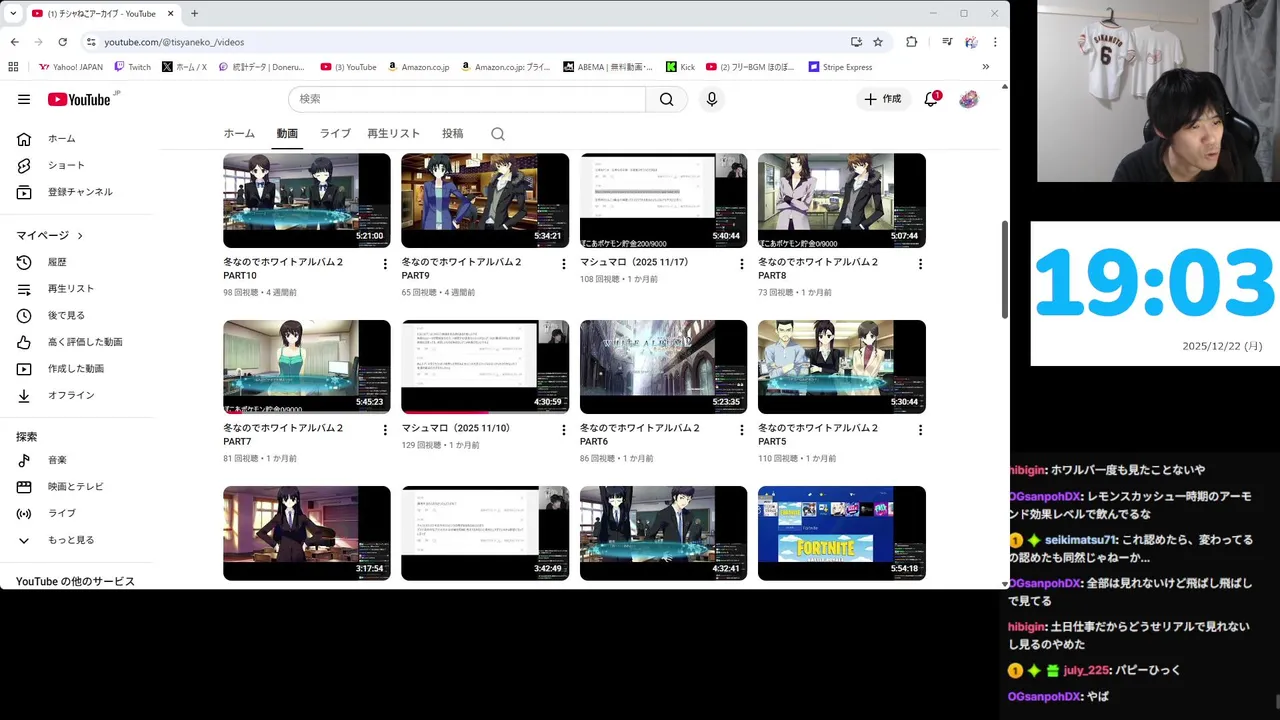Screen dimensions: 1280x720
Task: Open options for 冬なのでホワイトアルバム2 PART5
Action: [920, 430]
